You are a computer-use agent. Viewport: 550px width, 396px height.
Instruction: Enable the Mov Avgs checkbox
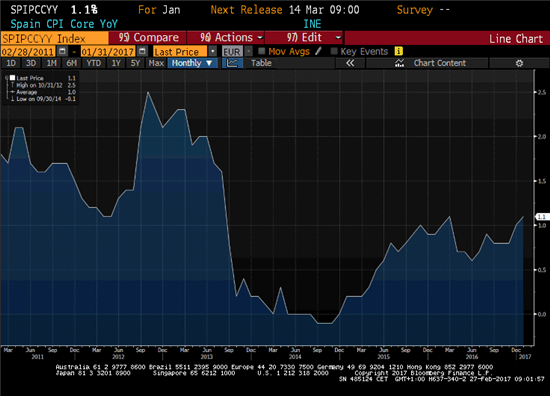pyautogui.click(x=262, y=51)
